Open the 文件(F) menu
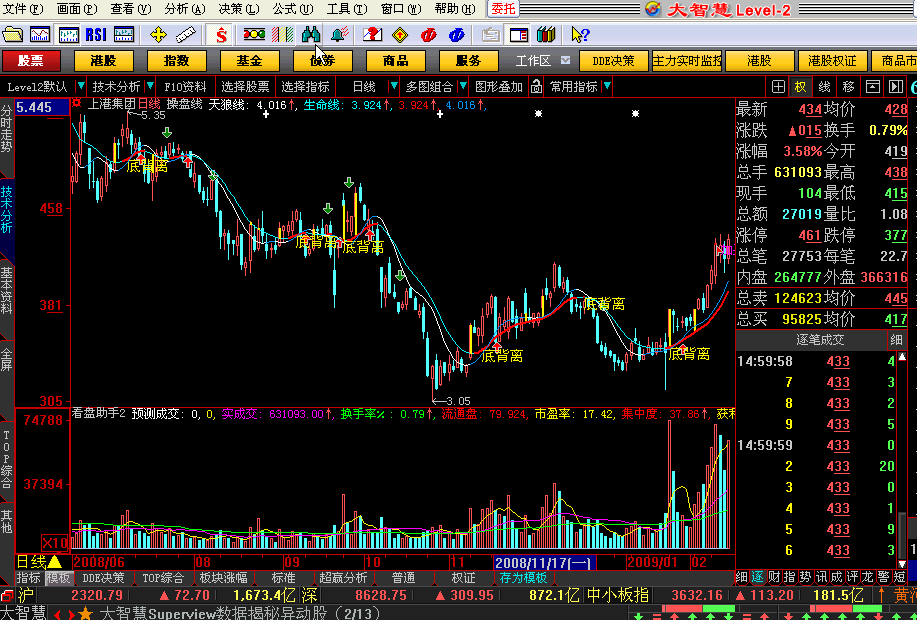The image size is (917, 620). pos(23,9)
